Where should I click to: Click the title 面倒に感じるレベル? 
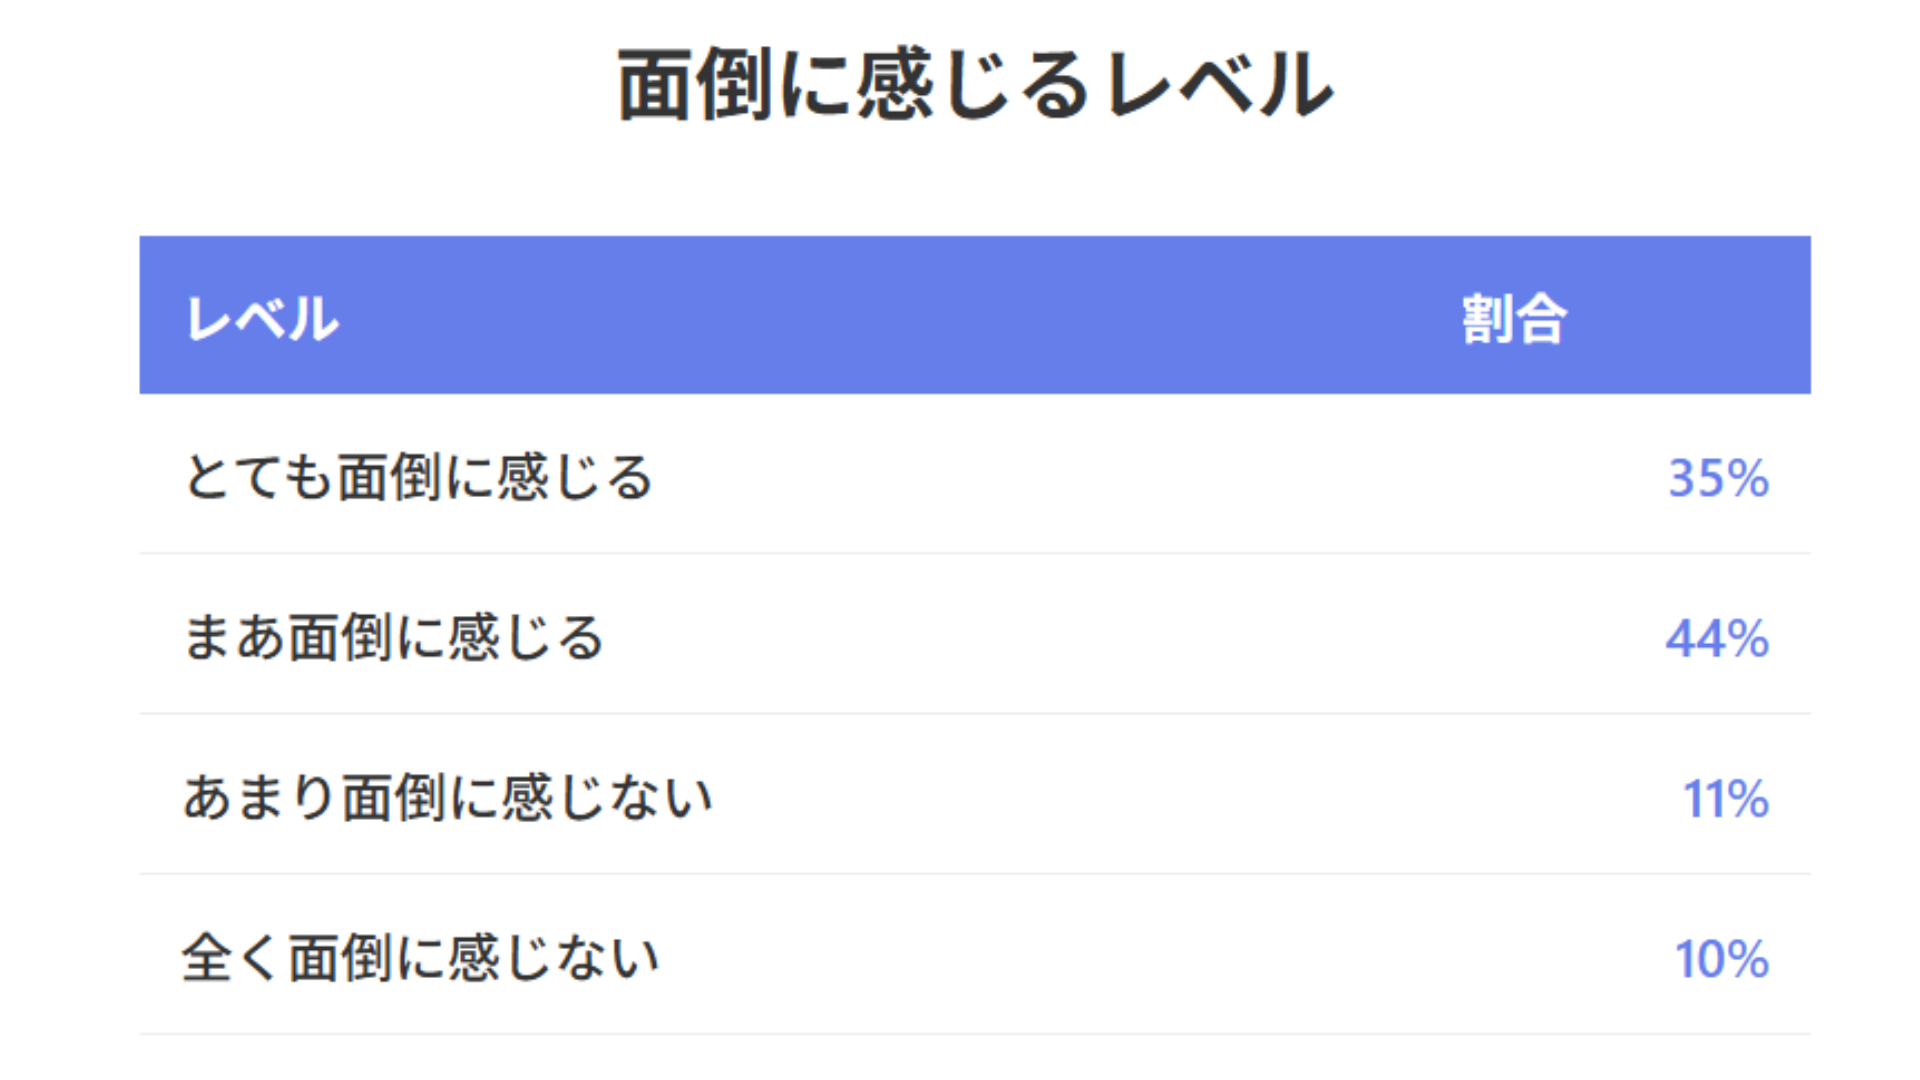[x=974, y=86]
